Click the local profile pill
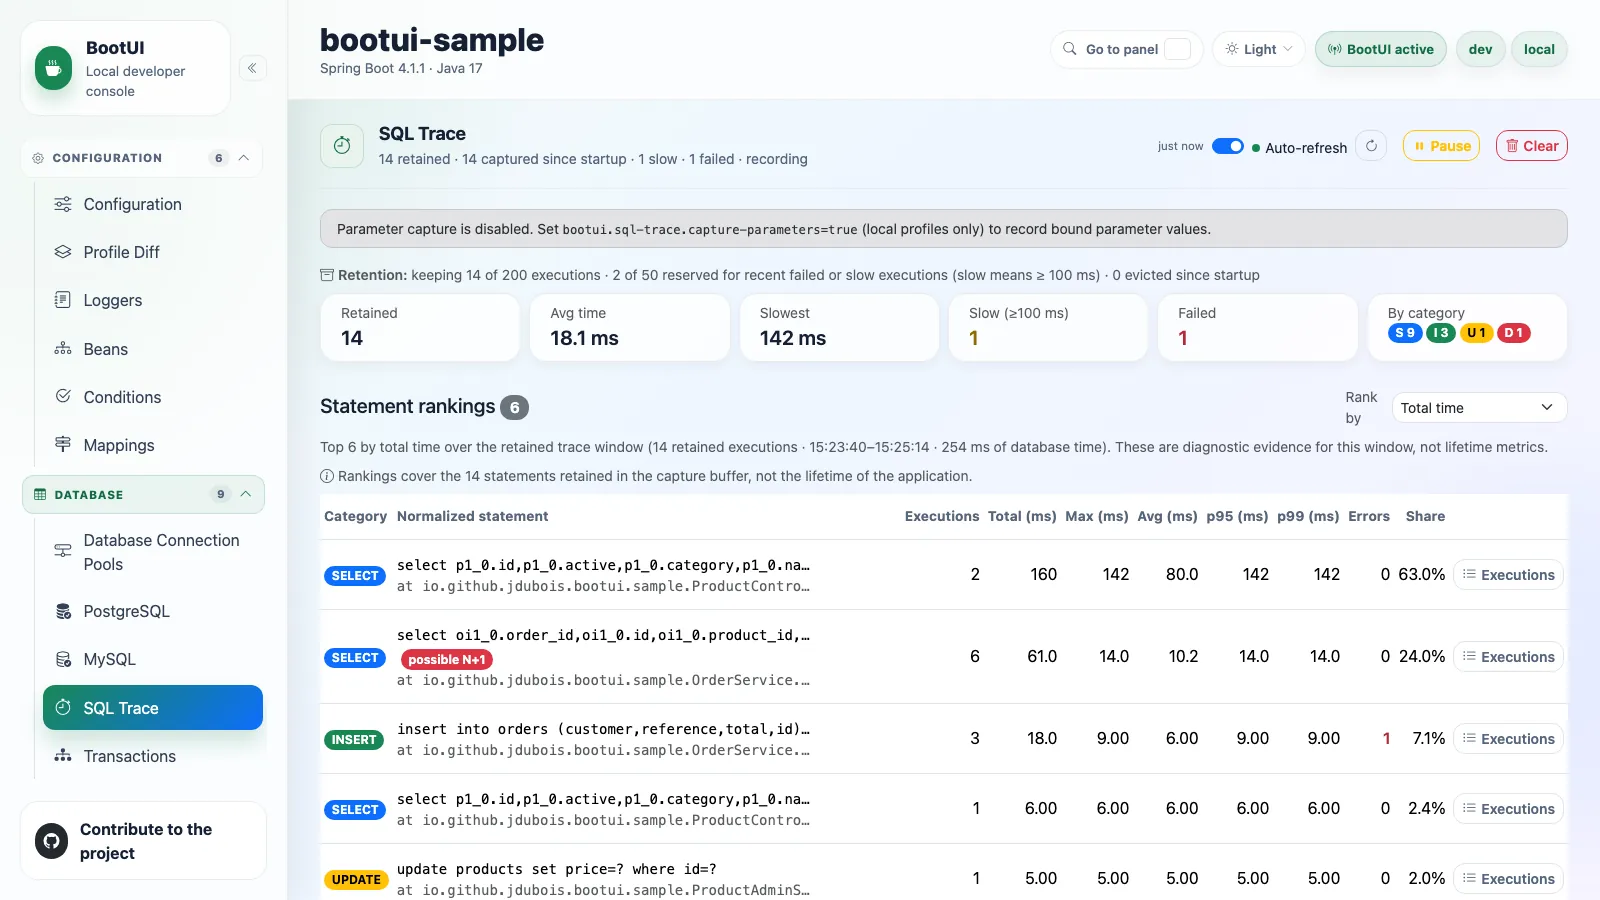Image resolution: width=1600 pixels, height=900 pixels. point(1539,49)
